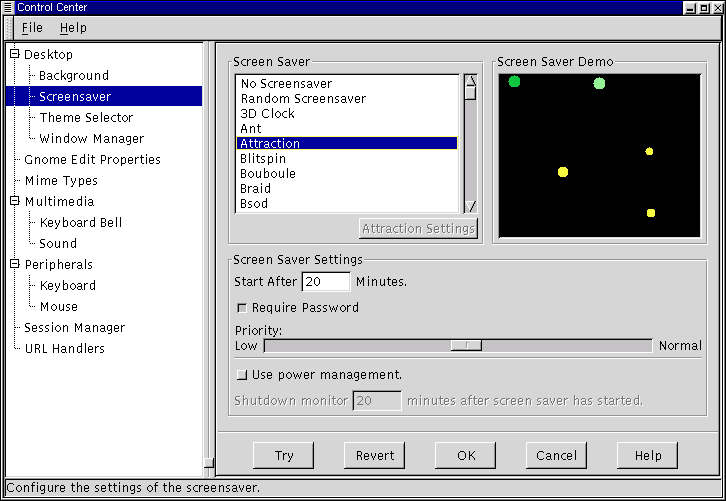
Task: Confirm settings with the OK button
Action: click(x=466, y=455)
